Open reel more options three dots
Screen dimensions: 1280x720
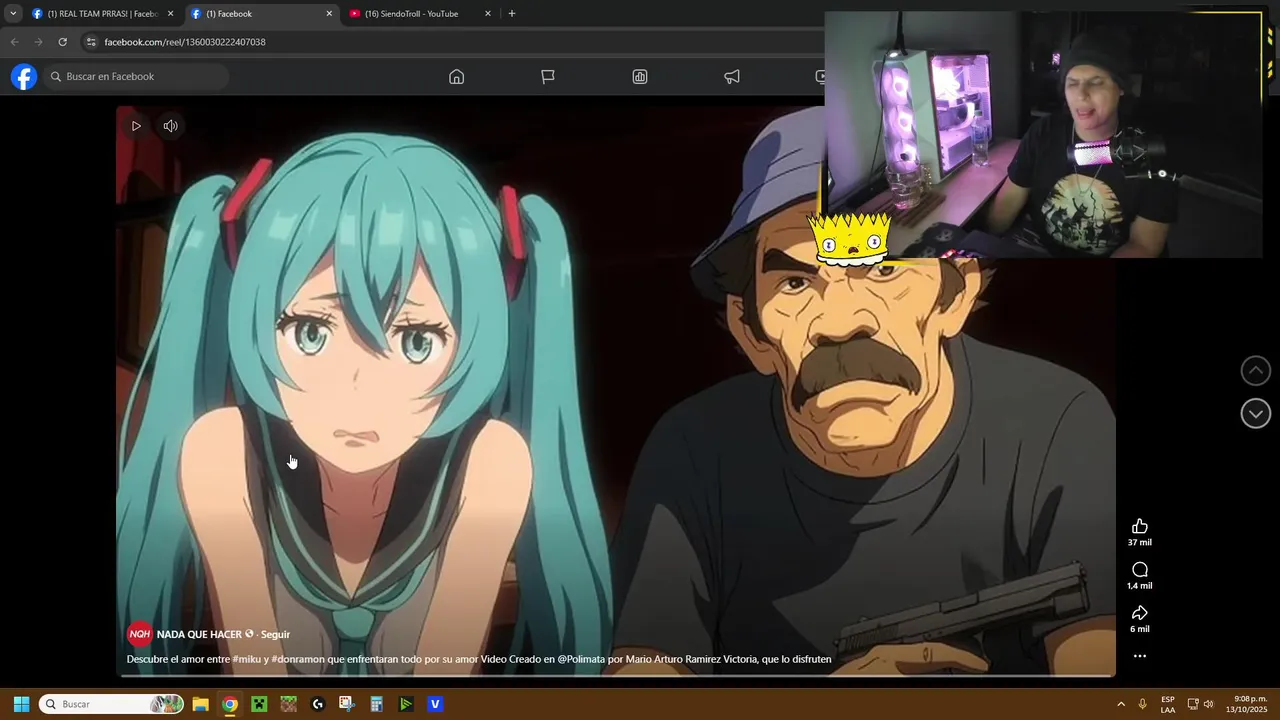coord(1139,656)
